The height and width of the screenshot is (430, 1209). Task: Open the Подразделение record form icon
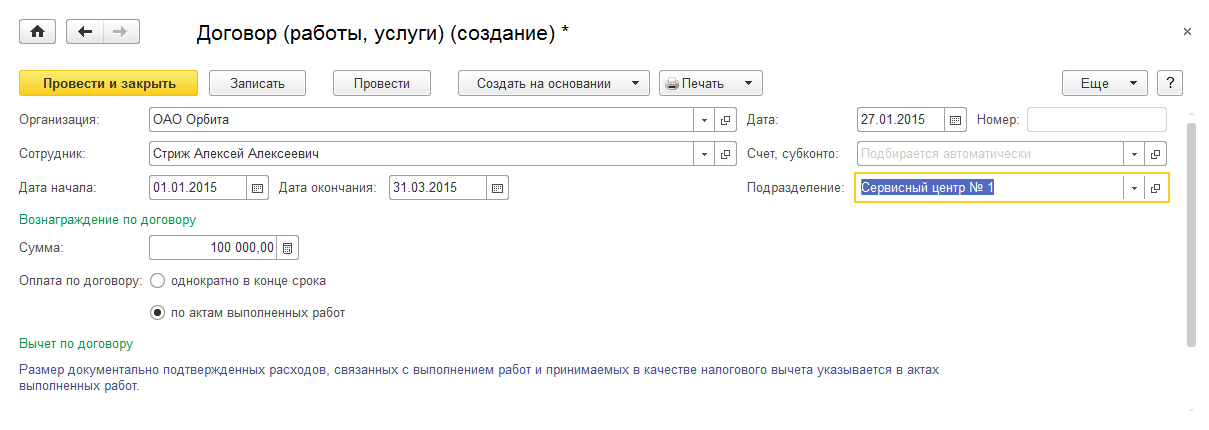[1157, 187]
